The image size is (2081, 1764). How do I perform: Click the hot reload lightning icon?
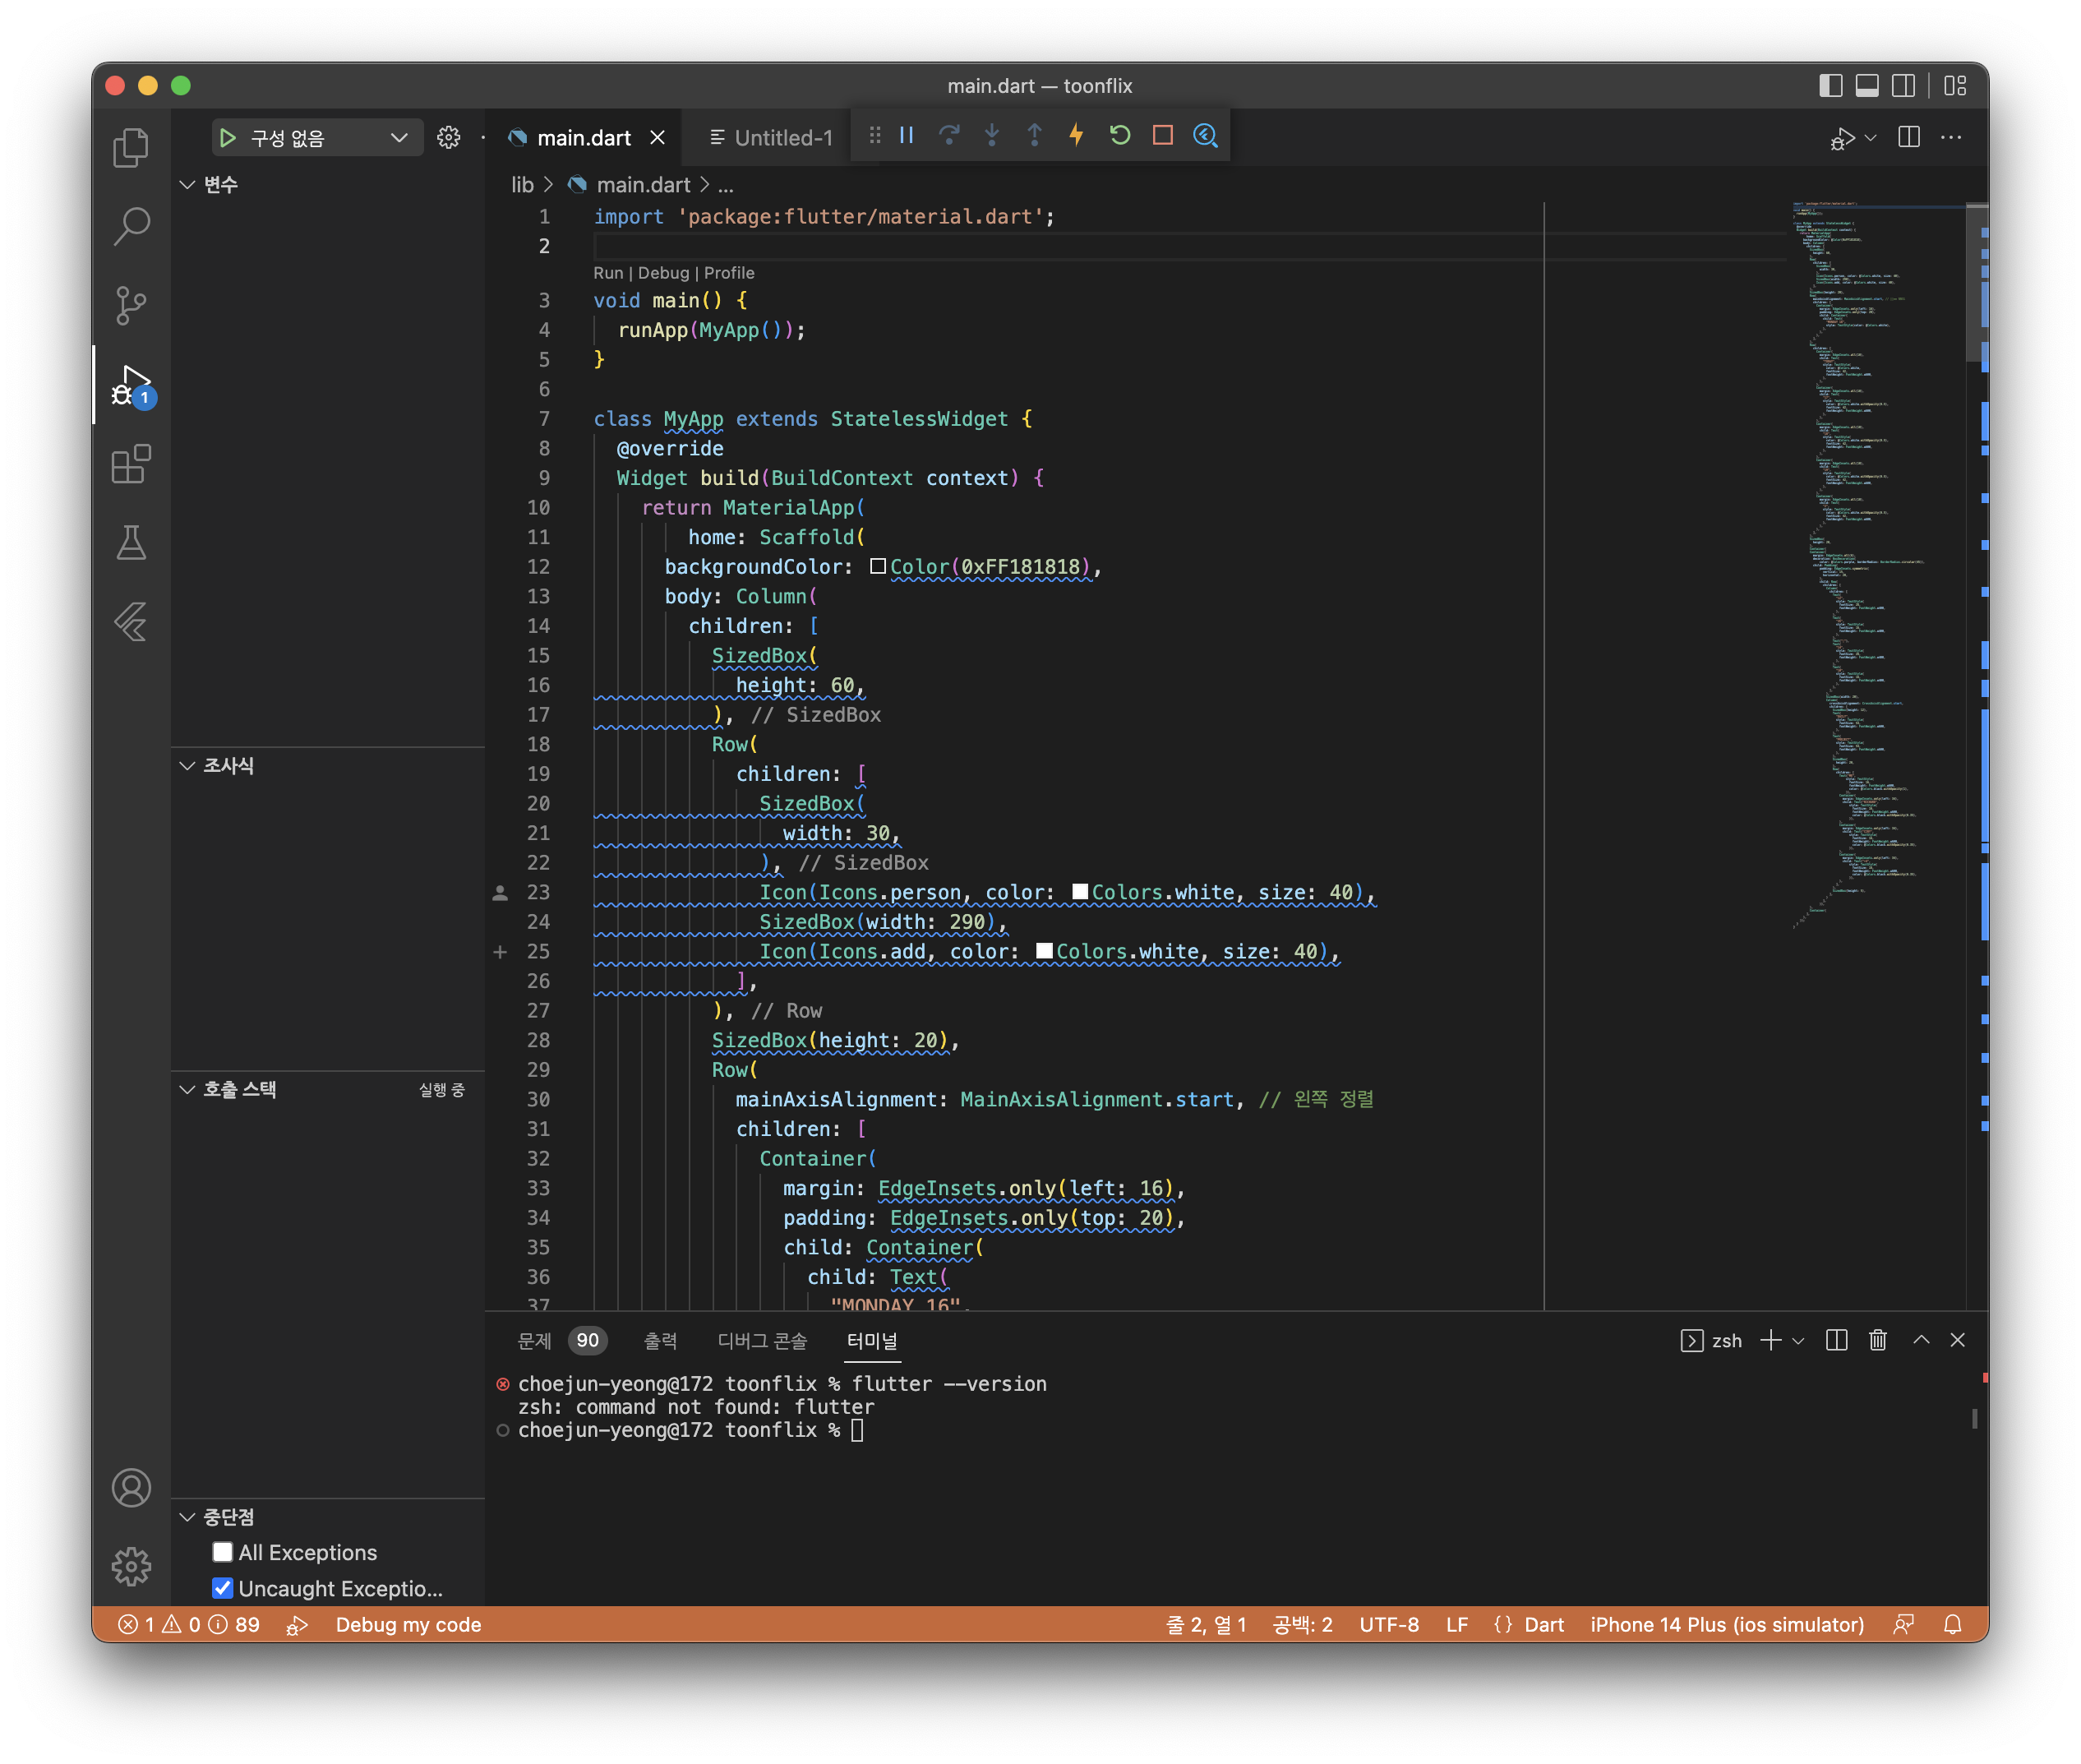(x=1077, y=136)
